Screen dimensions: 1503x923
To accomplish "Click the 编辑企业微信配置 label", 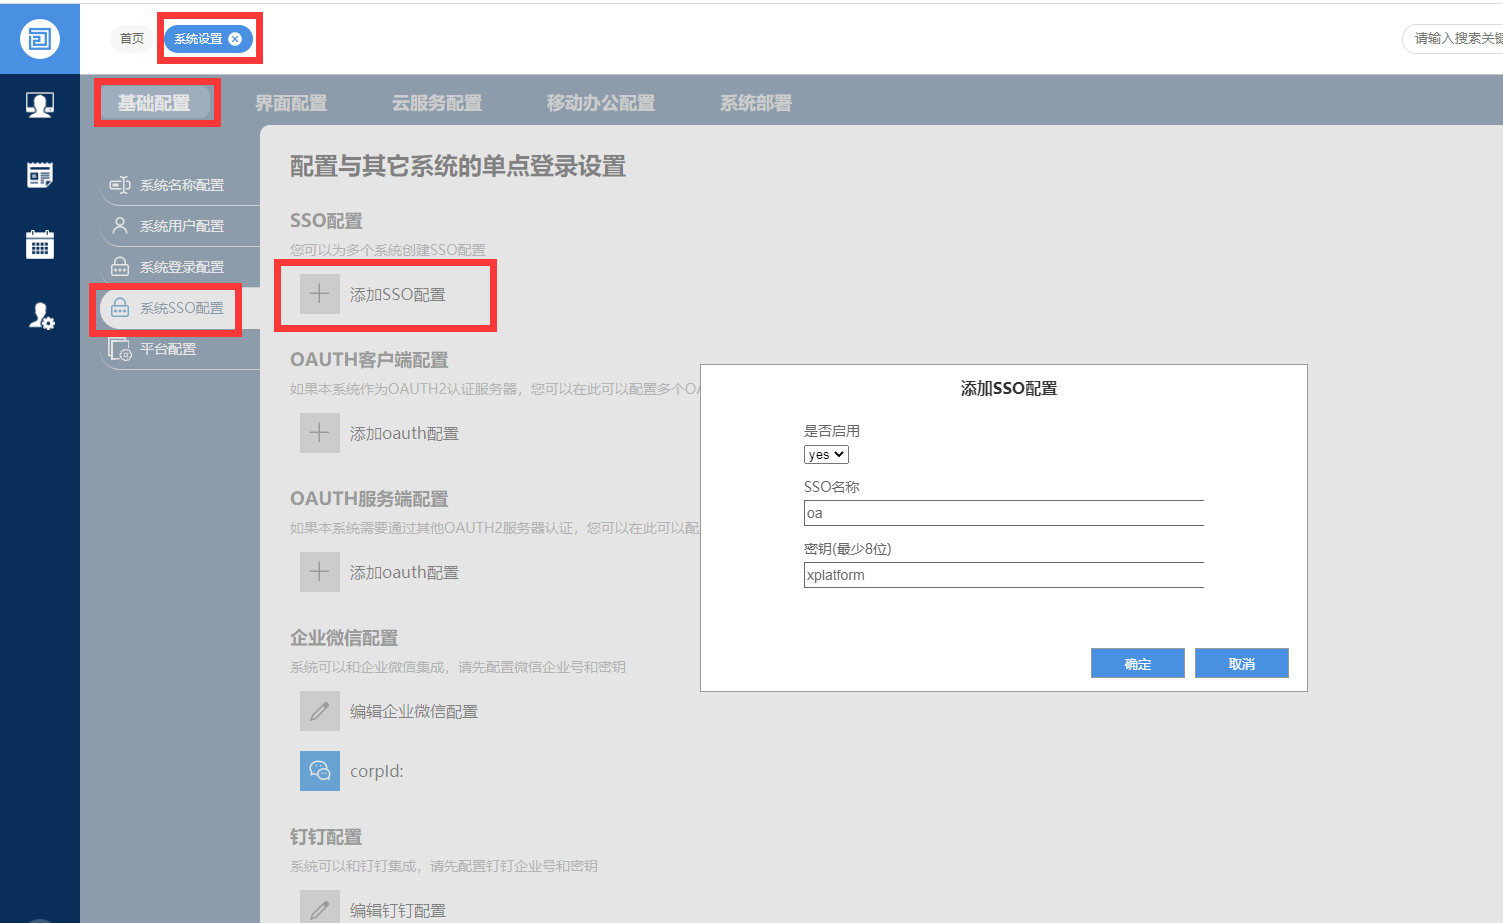I will (x=414, y=712).
